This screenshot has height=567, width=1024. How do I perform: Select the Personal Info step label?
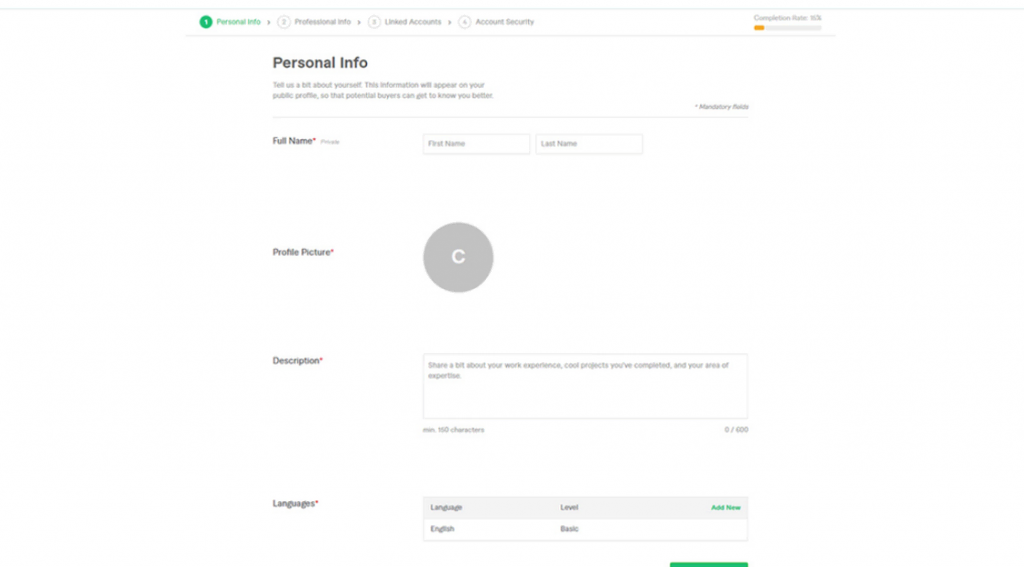point(238,22)
